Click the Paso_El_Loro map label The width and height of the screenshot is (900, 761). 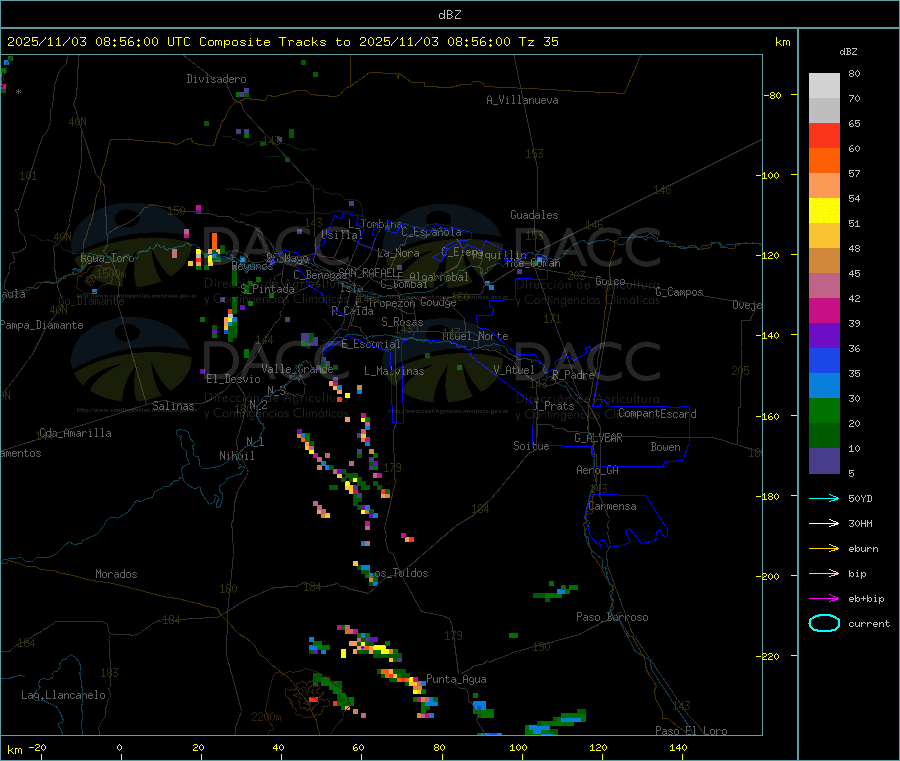tap(691, 731)
